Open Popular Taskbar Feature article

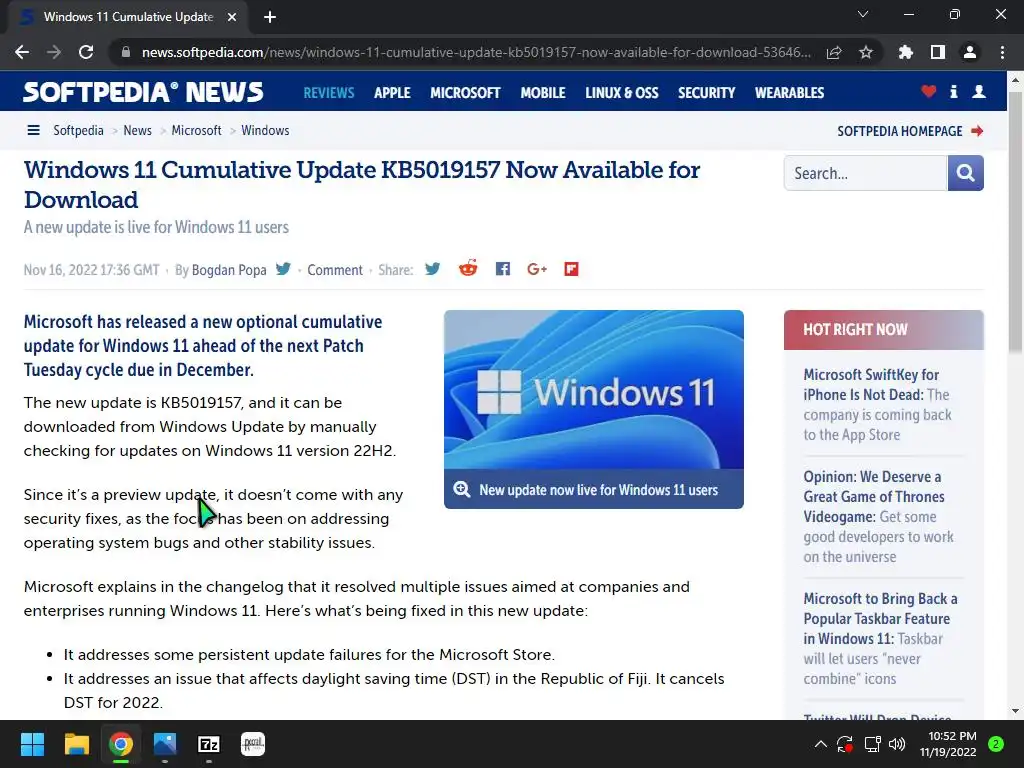880,638
